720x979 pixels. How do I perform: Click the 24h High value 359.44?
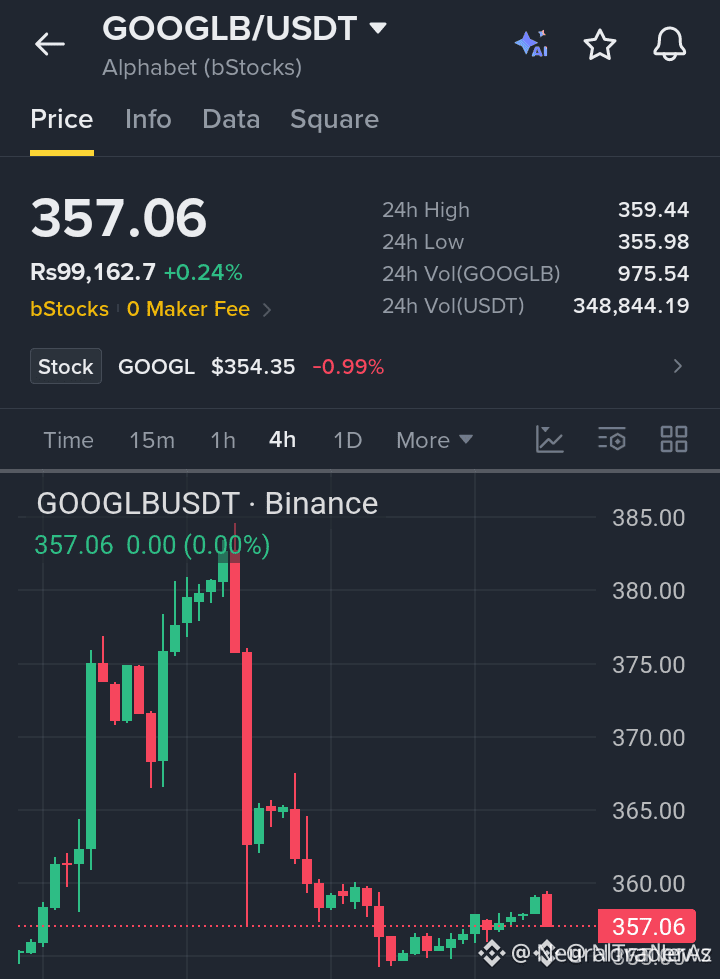pos(653,210)
